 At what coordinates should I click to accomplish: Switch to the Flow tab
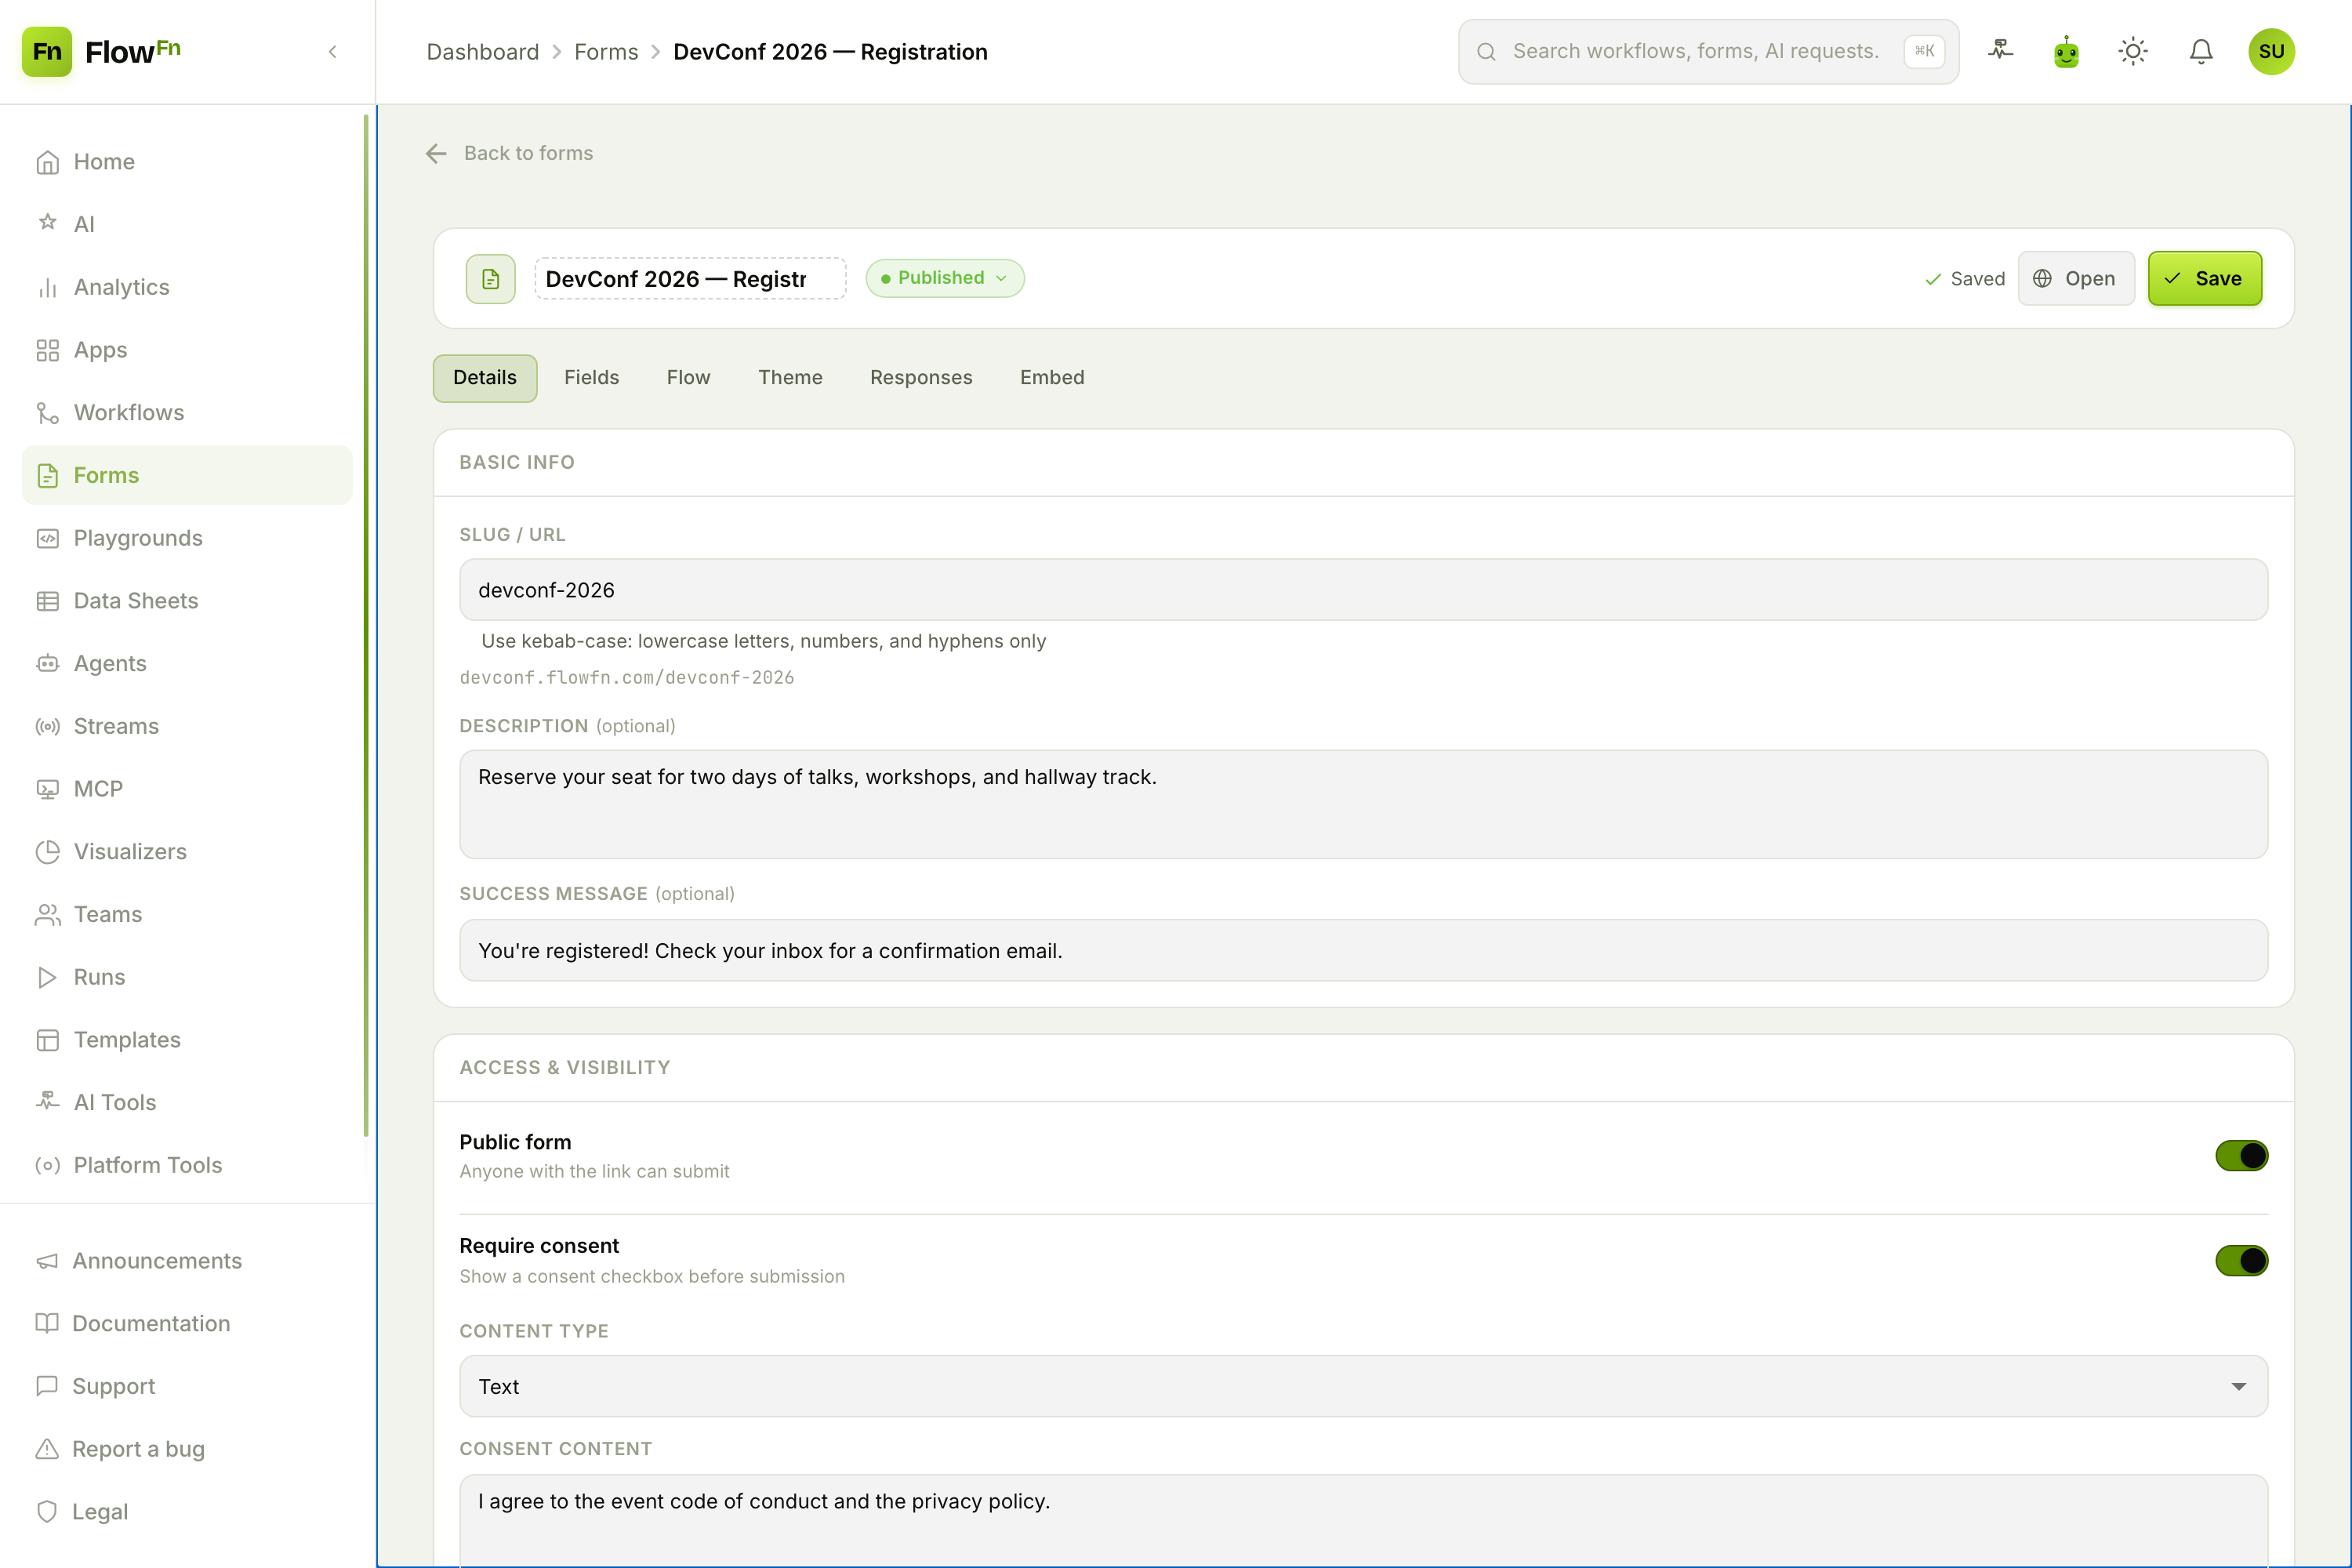coord(688,378)
